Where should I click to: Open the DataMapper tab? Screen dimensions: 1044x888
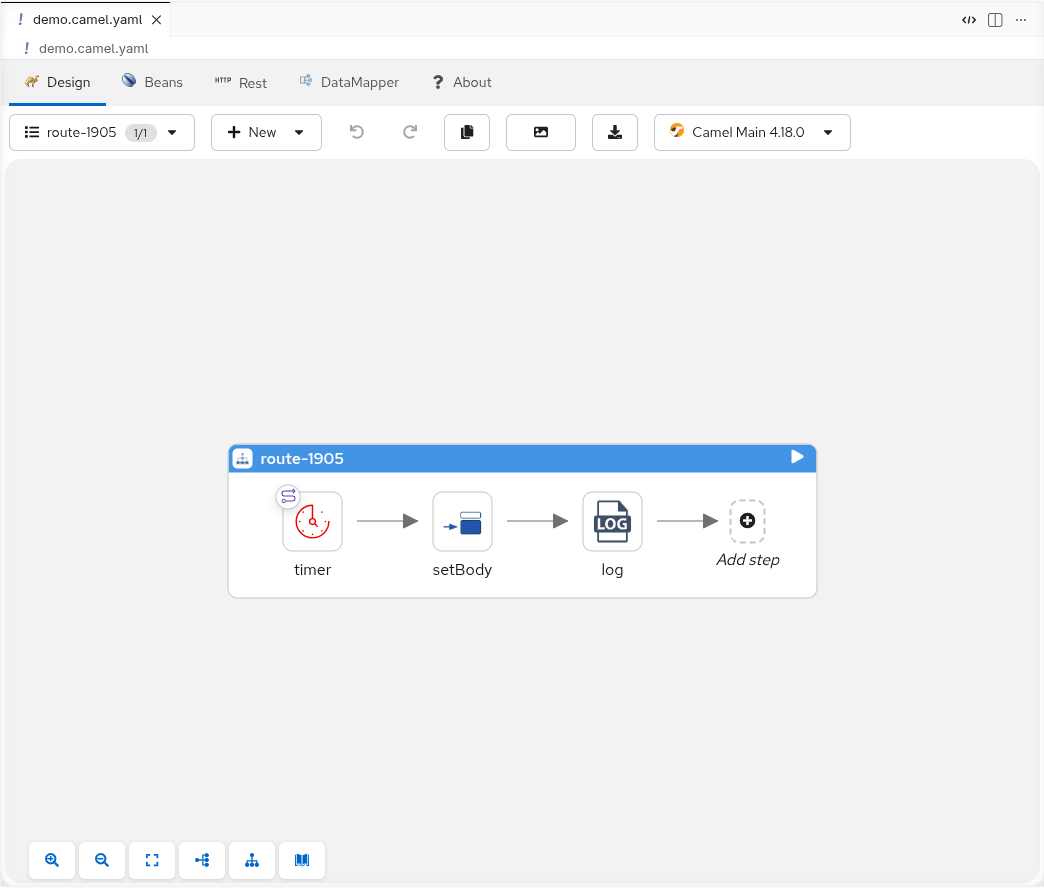coord(349,82)
